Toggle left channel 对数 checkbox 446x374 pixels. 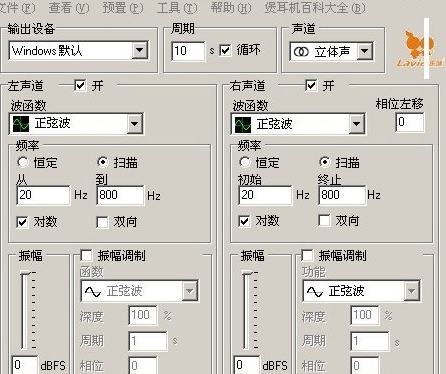coord(22,222)
